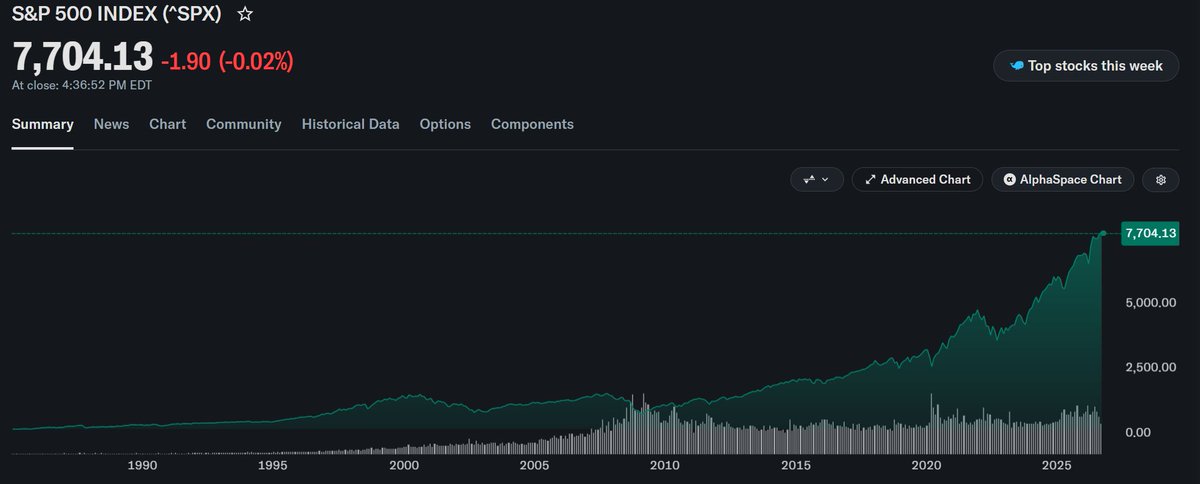Switch to the Chart tab
This screenshot has height=484, width=1200.
coord(167,124)
